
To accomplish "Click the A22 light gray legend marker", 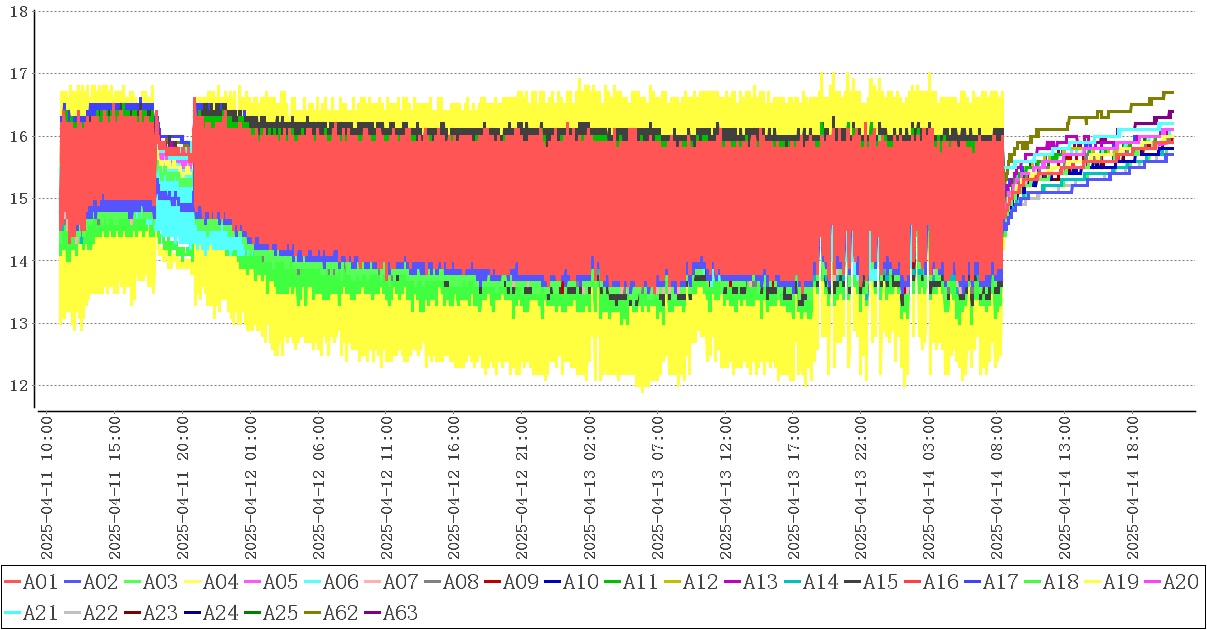I will 72,613.
